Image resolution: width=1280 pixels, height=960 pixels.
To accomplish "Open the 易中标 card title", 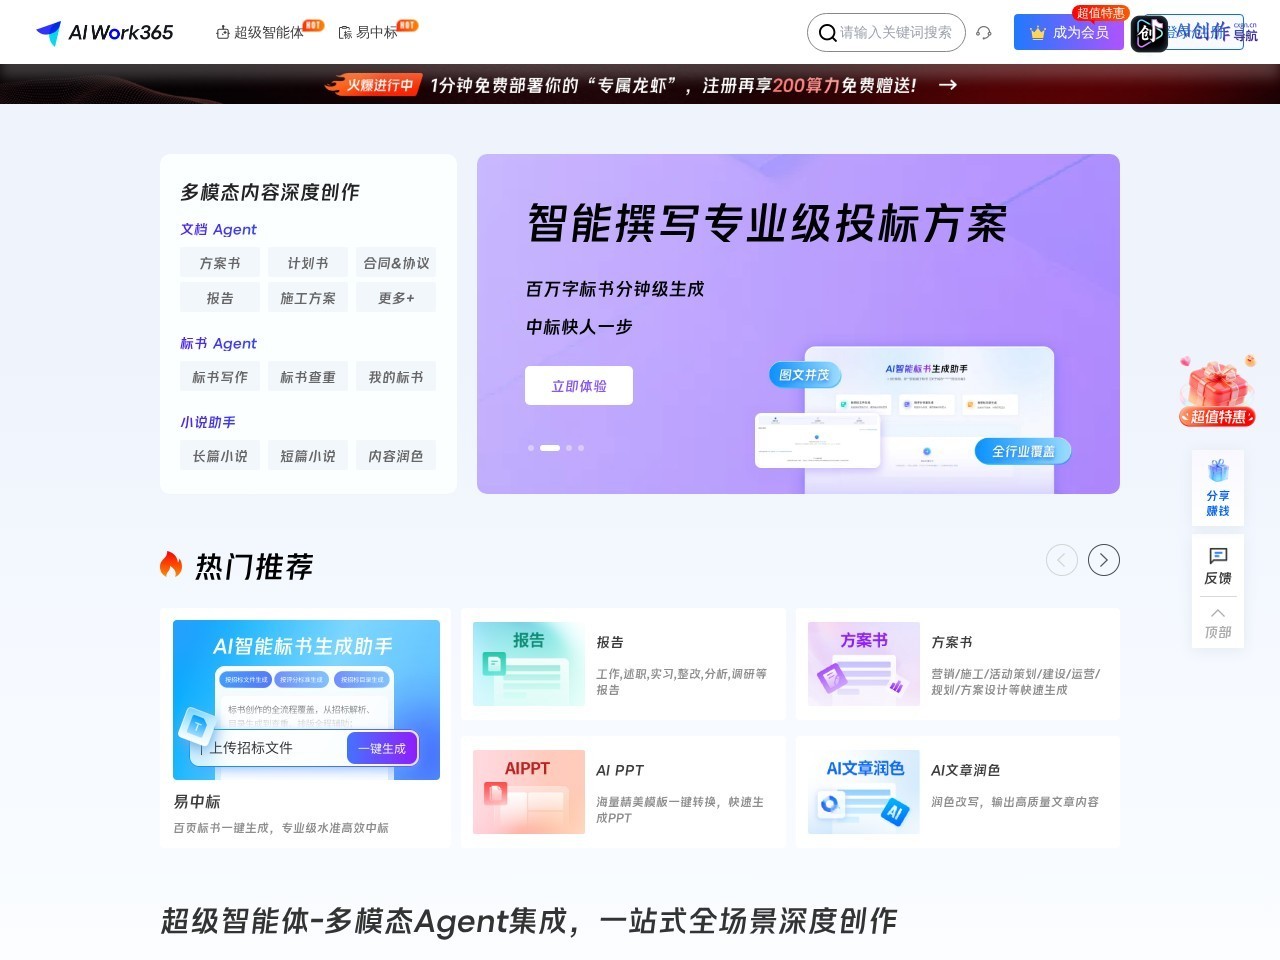I will [x=197, y=802].
